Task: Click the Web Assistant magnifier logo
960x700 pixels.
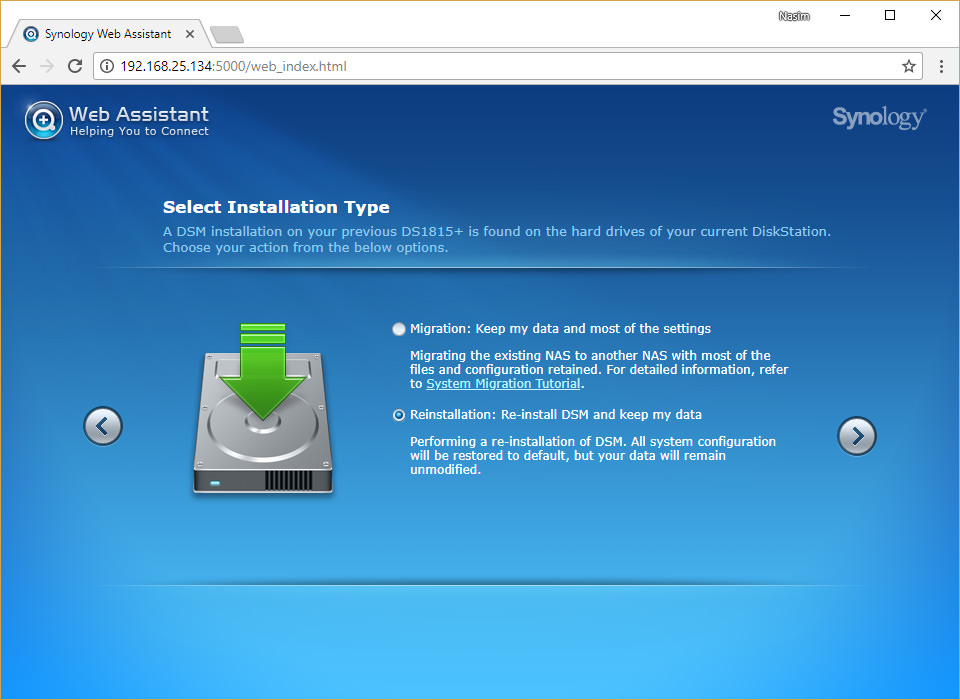Action: (x=43, y=120)
